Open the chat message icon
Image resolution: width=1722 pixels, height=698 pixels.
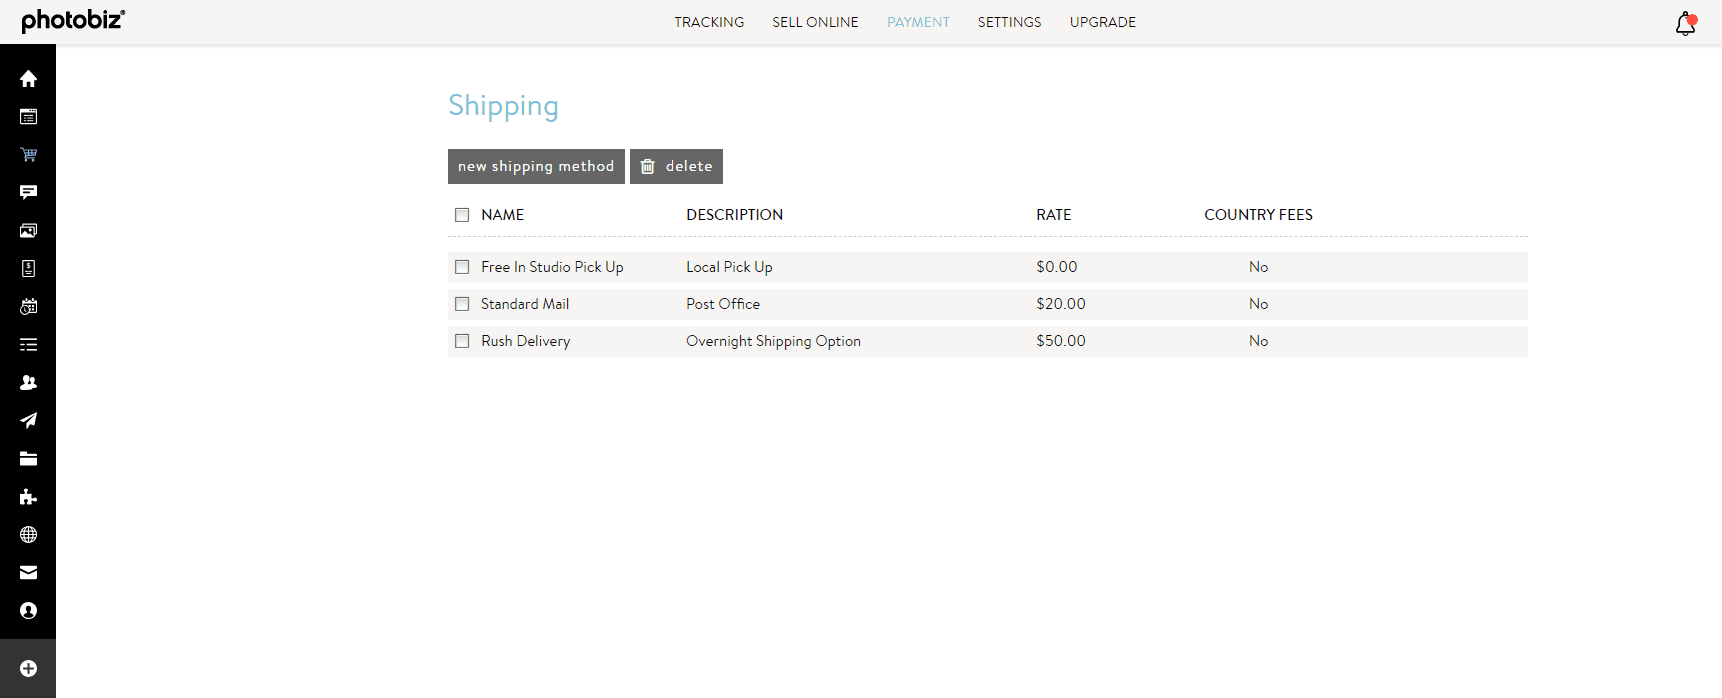coord(28,192)
